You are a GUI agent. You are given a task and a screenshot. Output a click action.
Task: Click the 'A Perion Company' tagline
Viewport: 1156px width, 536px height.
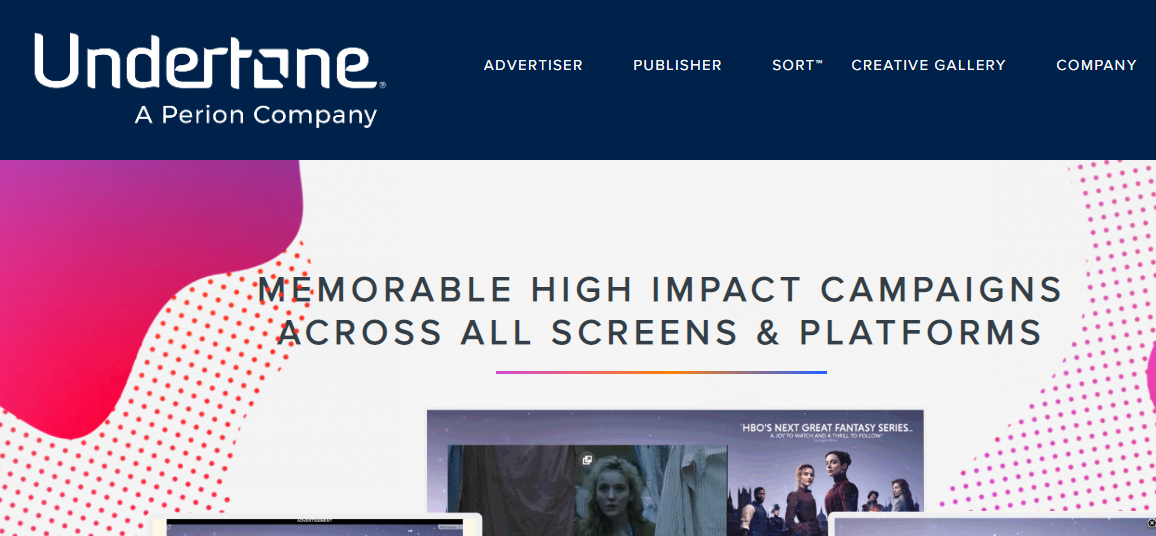pos(256,116)
